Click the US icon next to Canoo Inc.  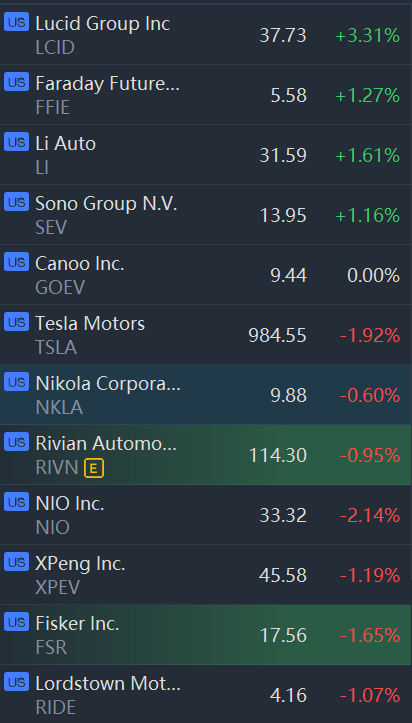[x=17, y=262]
